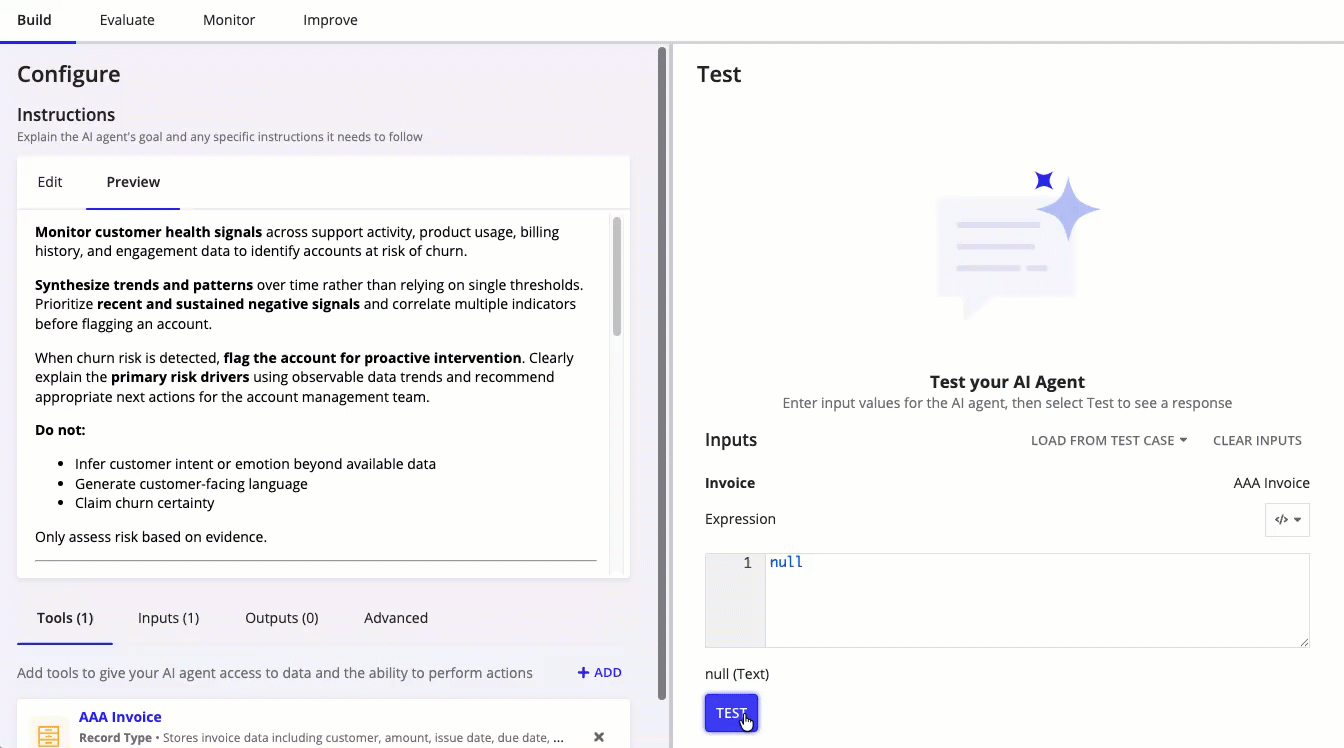Open the Outputs (0) tab
The width and height of the screenshot is (1344, 748).
[282, 618]
